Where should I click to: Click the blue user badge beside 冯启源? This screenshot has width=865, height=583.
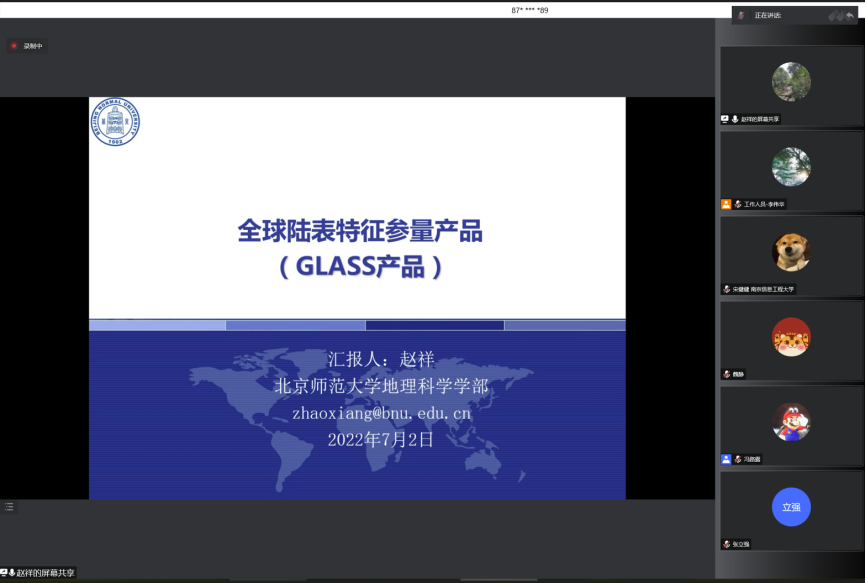click(x=726, y=459)
